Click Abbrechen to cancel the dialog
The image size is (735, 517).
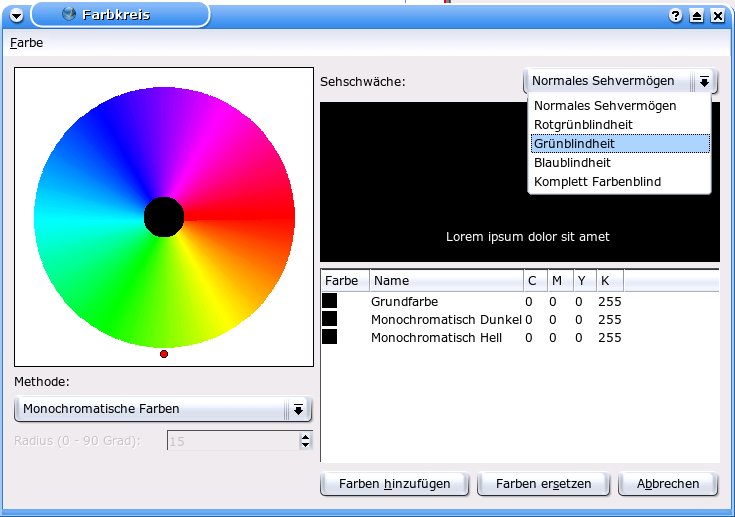click(x=667, y=484)
